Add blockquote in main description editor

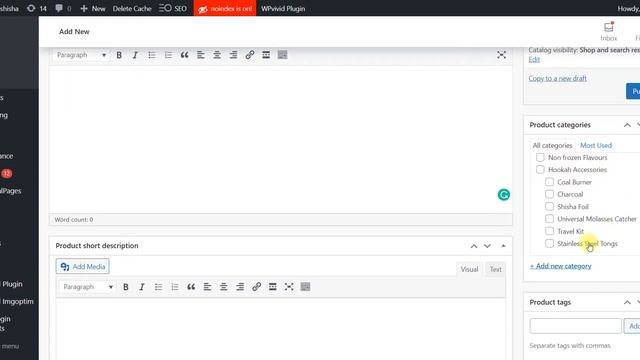tap(184, 55)
